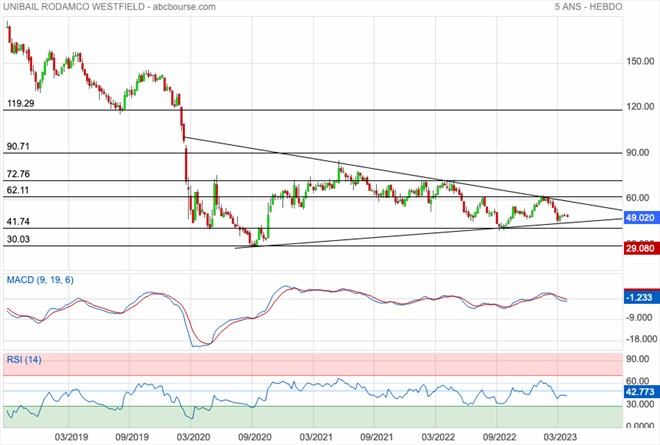Image resolution: width=660 pixels, height=445 pixels.
Task: Click the blue -1.233 MACD value badge
Action: click(640, 297)
